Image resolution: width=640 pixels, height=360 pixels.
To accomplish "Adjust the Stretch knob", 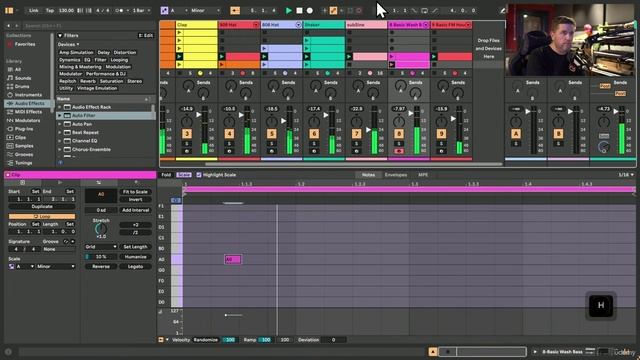I will pos(101,229).
